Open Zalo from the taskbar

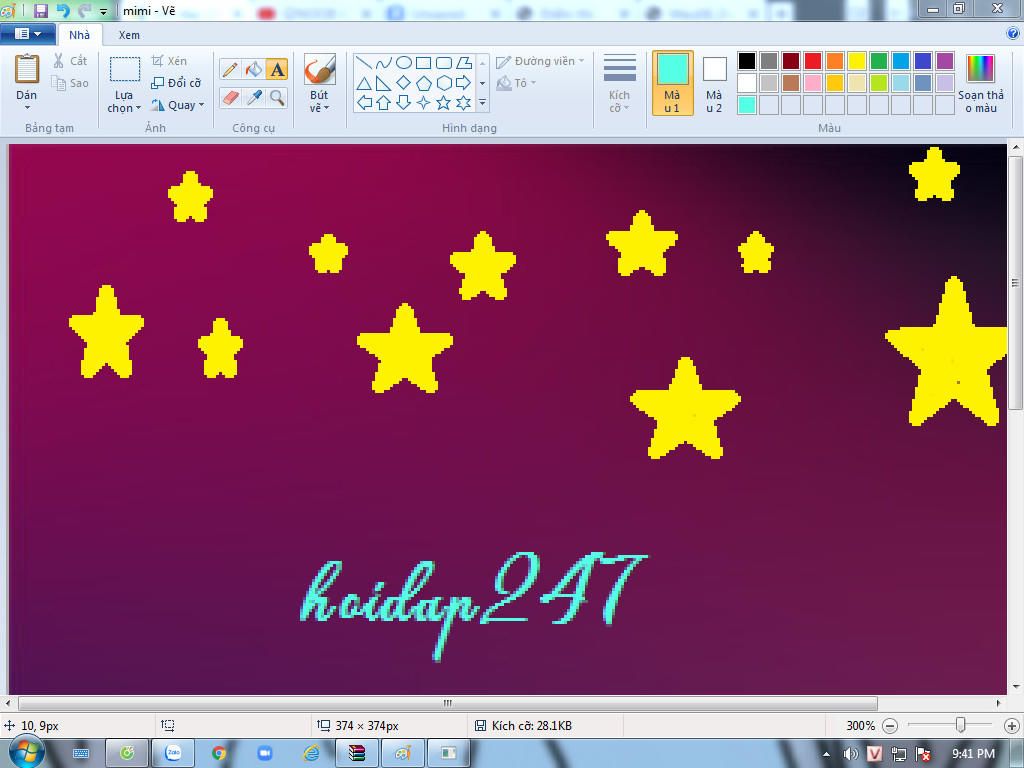click(173, 753)
